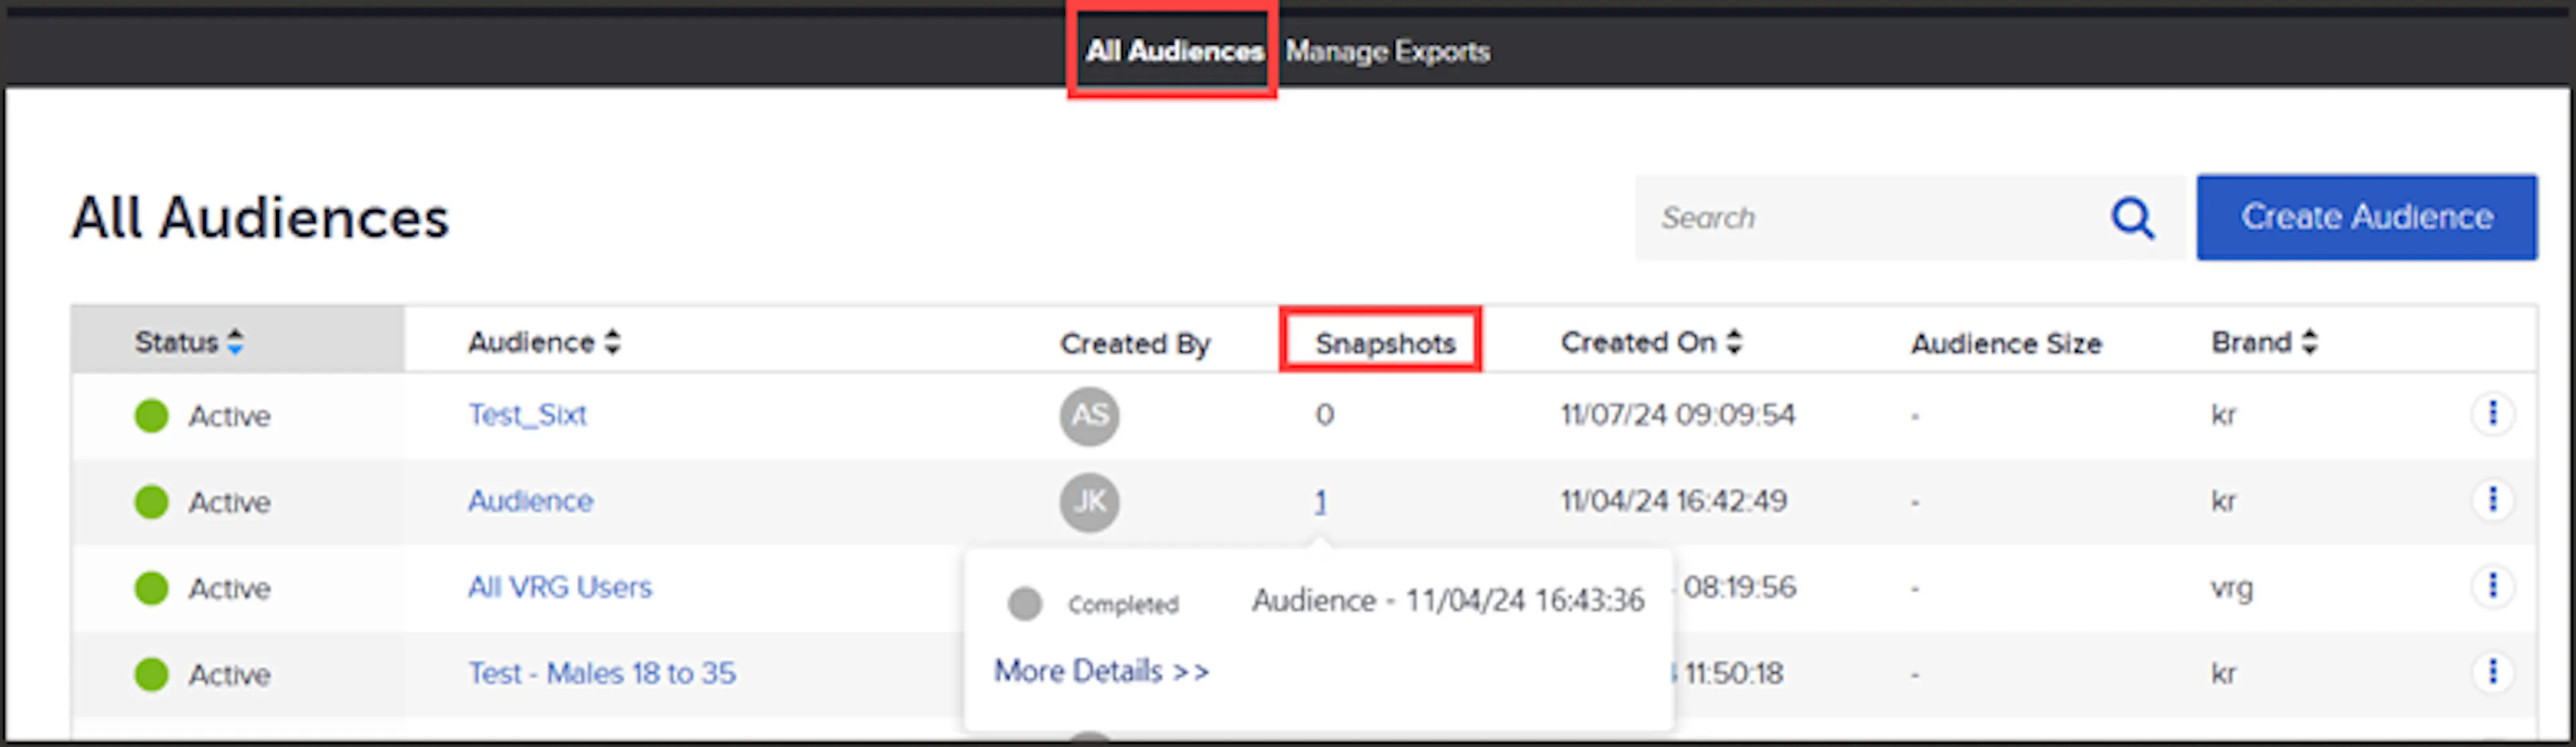The width and height of the screenshot is (2576, 747).
Task: Click the AS creator avatar
Action: (1089, 415)
